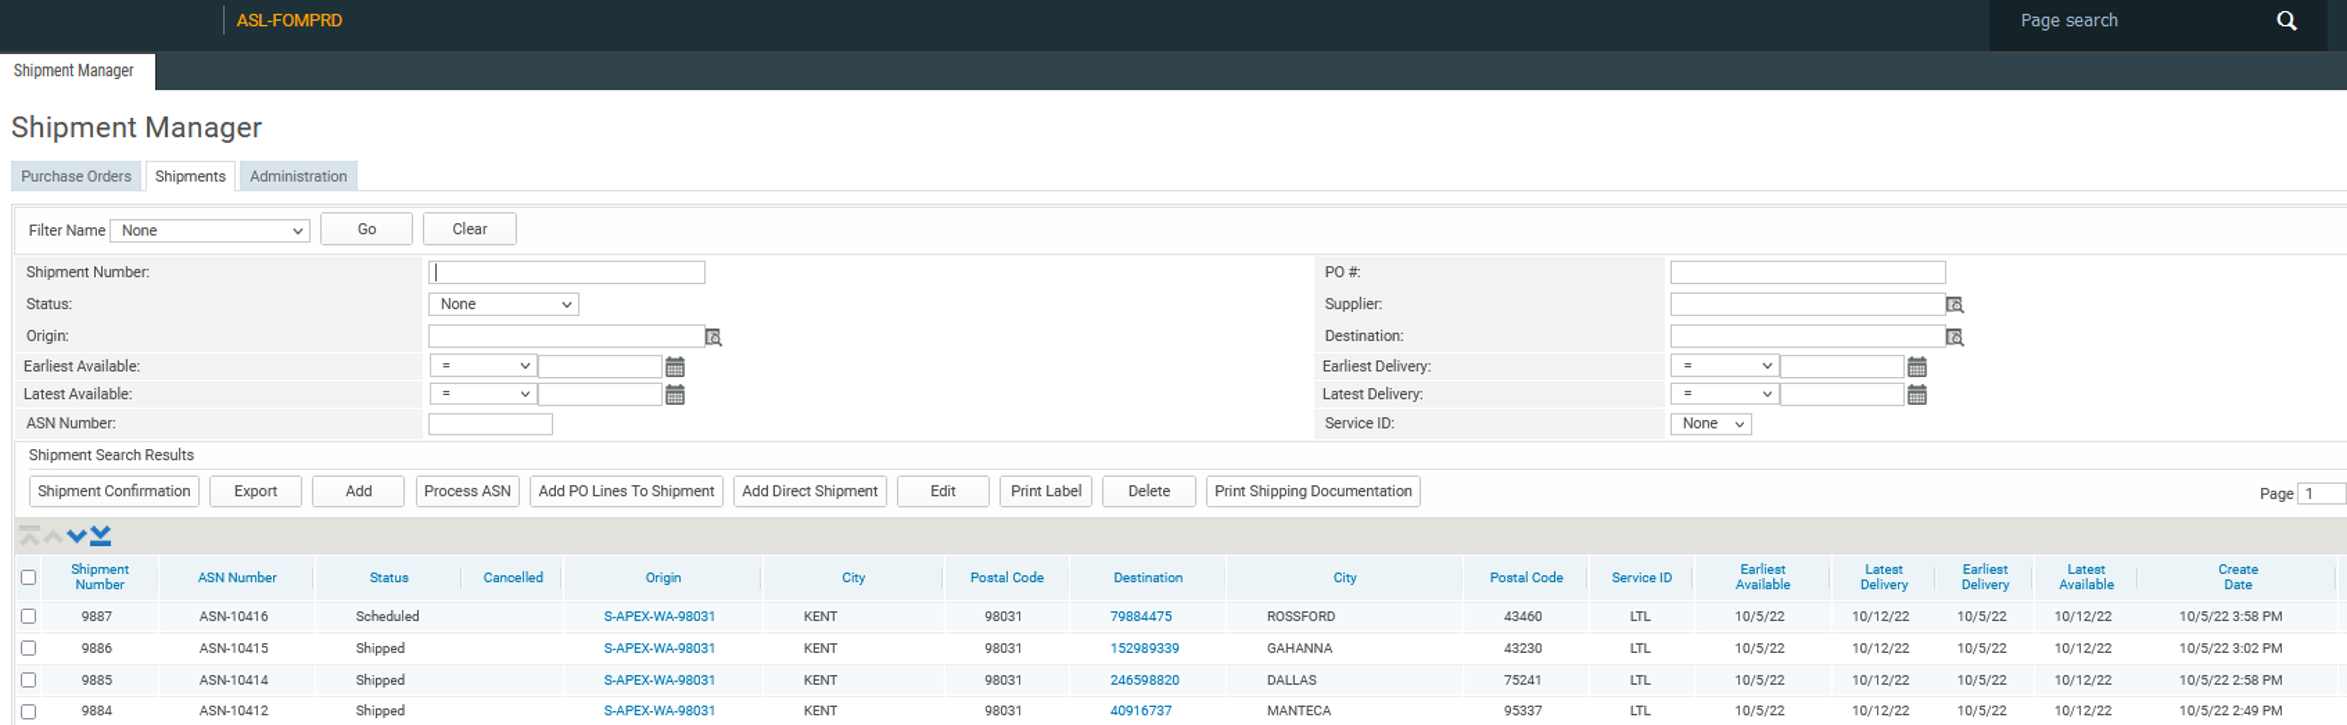Open Destination lookup icon
The image size is (2347, 725).
point(1954,337)
